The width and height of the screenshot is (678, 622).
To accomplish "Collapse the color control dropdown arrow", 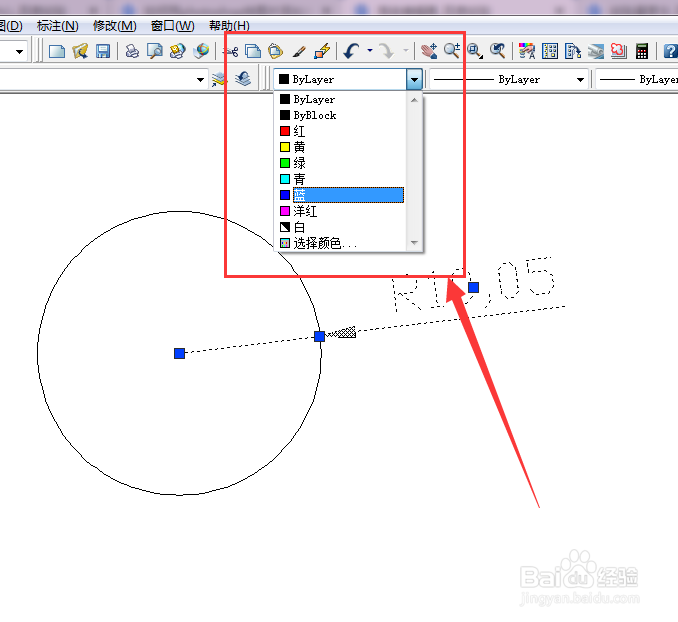I will point(414,80).
